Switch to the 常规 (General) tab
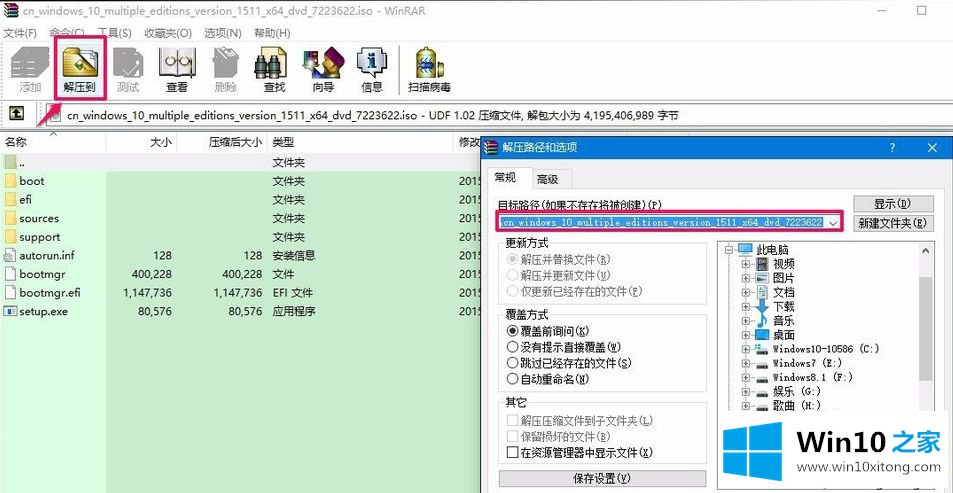 506,178
